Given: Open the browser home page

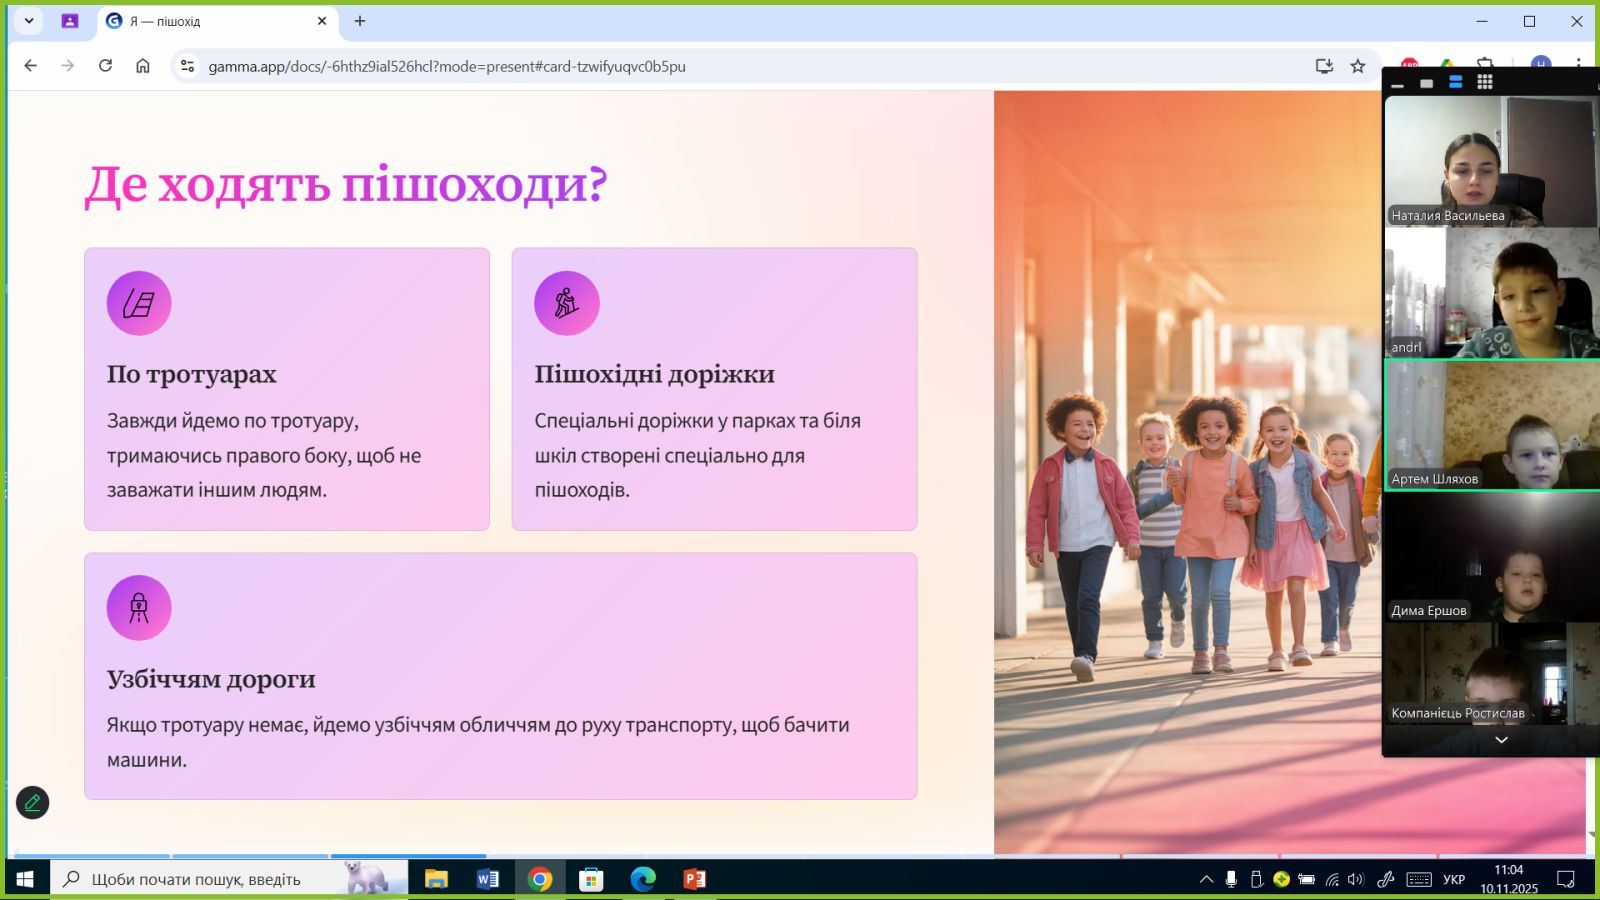Looking at the screenshot, I should coord(143,66).
